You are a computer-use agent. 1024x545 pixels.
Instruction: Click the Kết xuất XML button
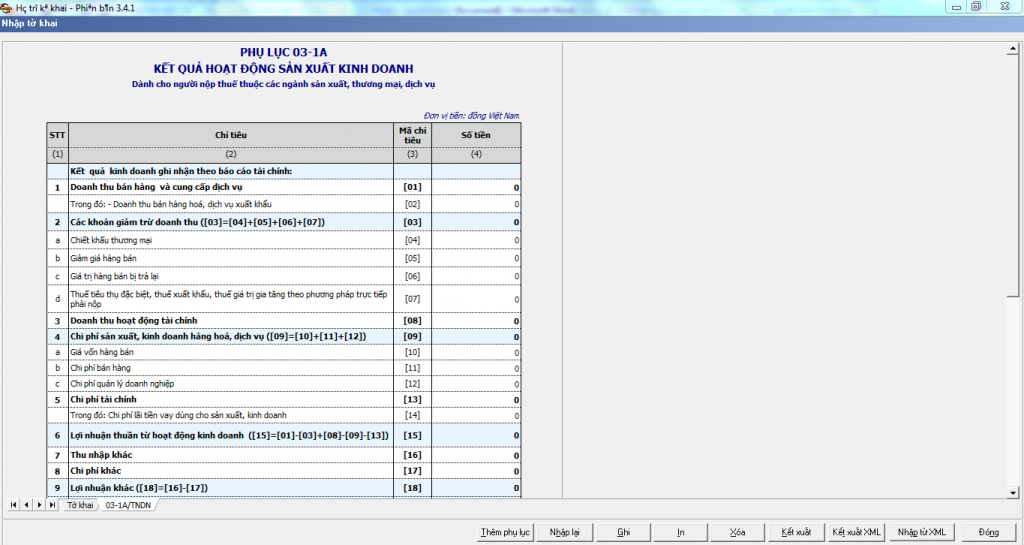[856, 532]
